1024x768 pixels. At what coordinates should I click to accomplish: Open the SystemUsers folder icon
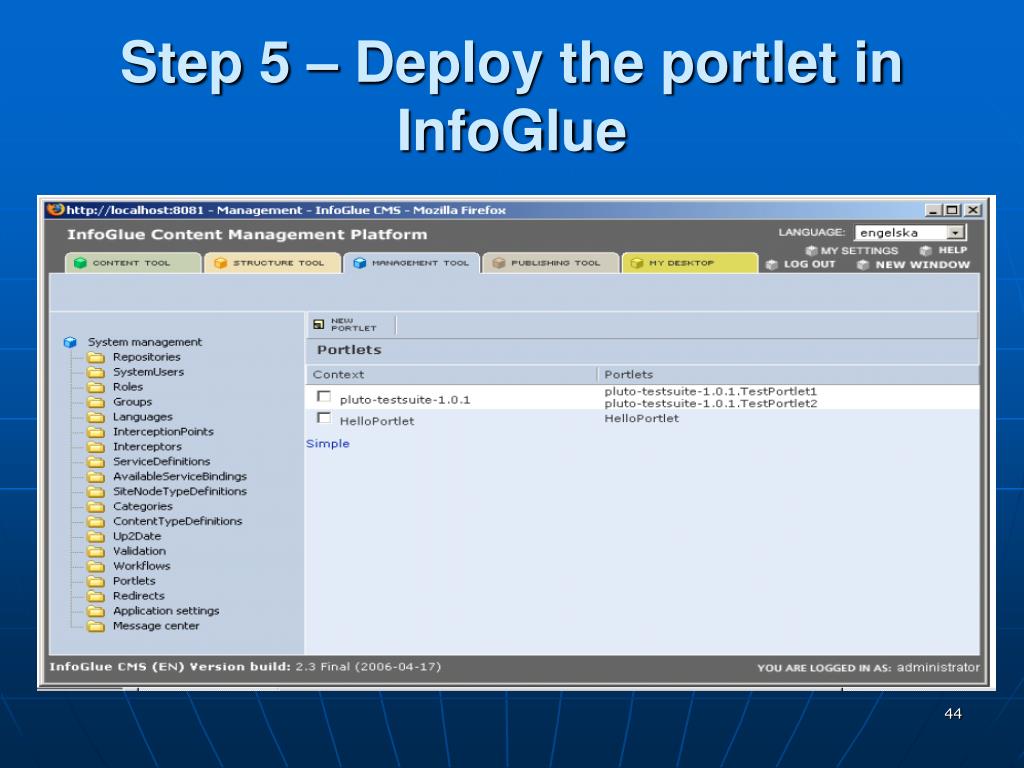(96, 372)
